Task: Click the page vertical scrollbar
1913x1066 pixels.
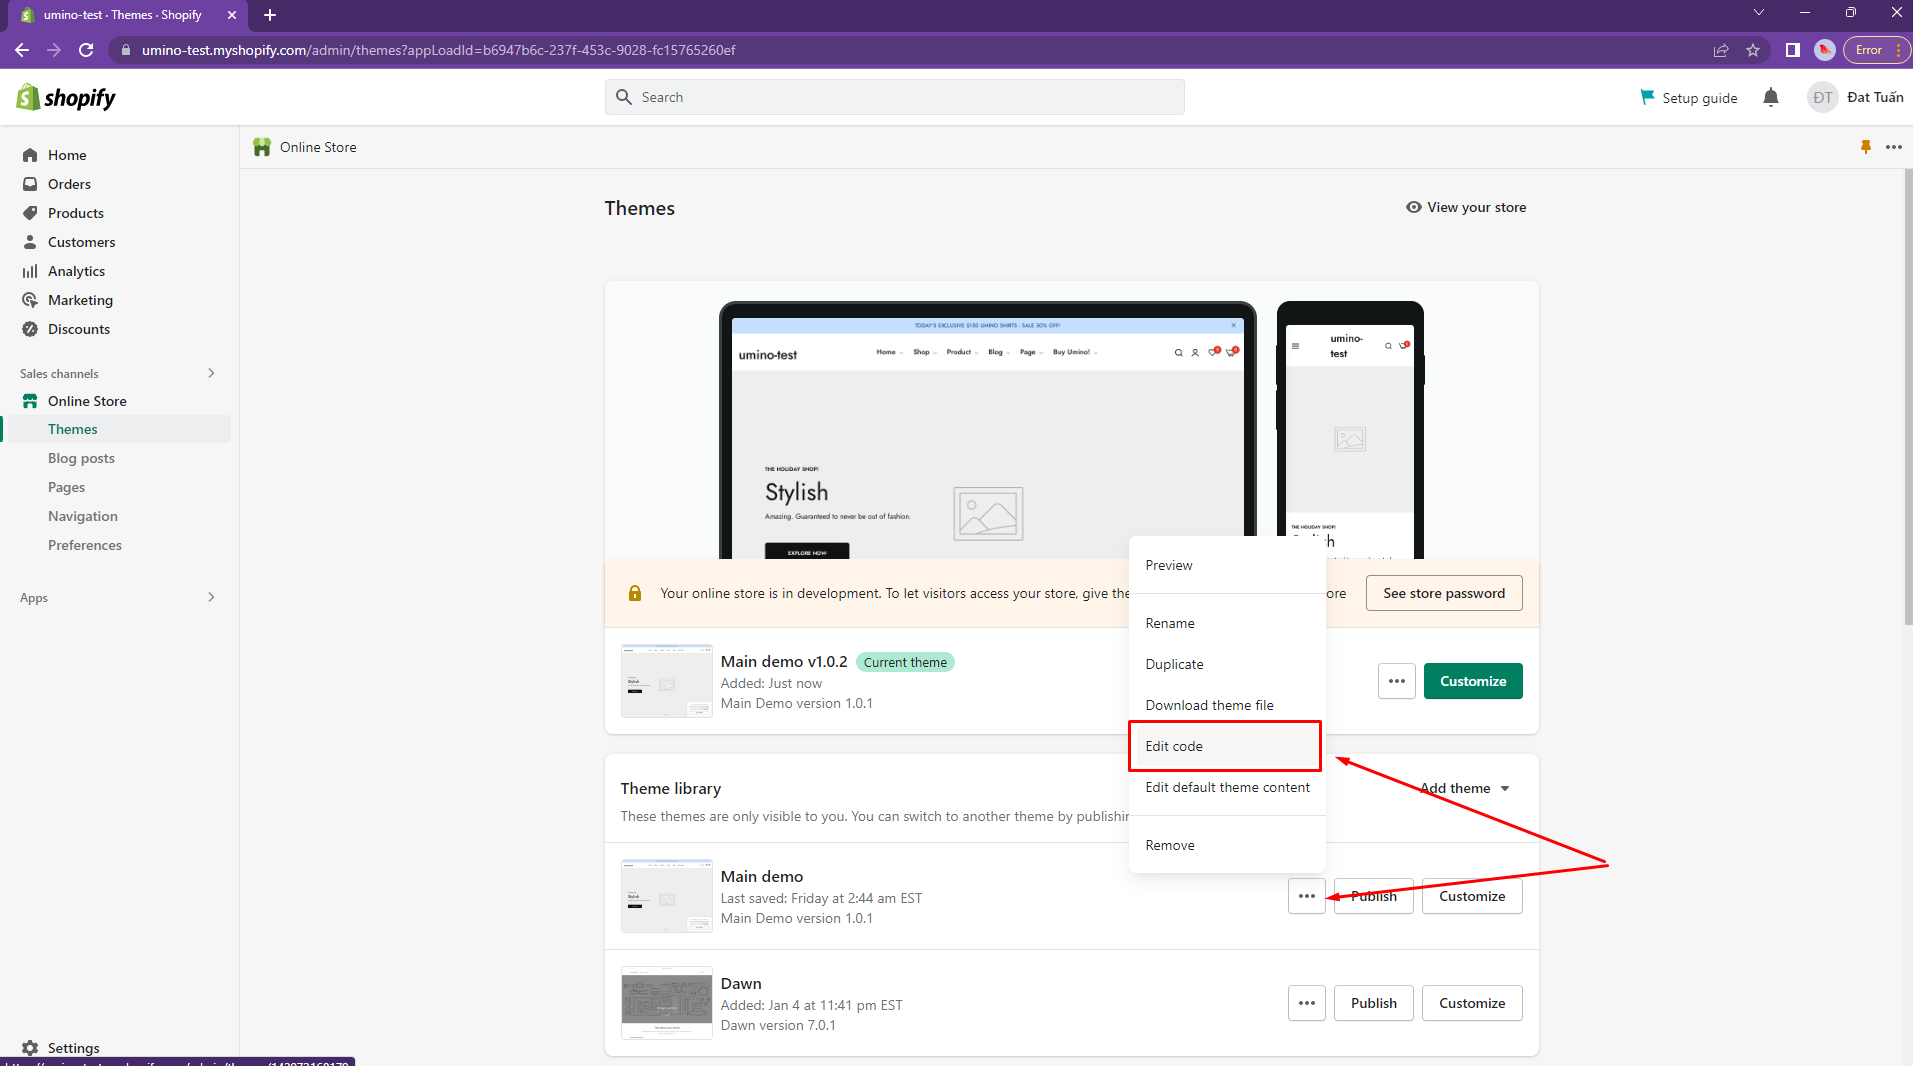Action: [x=1908, y=397]
